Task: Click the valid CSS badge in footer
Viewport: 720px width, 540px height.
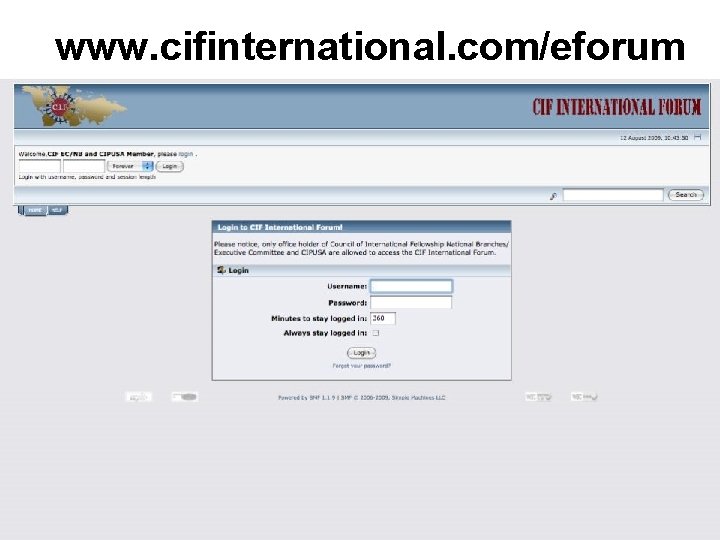Action: click(x=584, y=397)
